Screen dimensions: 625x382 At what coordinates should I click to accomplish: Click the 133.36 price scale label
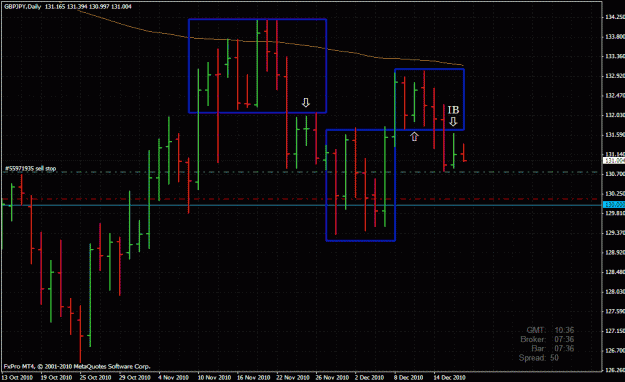pos(615,56)
